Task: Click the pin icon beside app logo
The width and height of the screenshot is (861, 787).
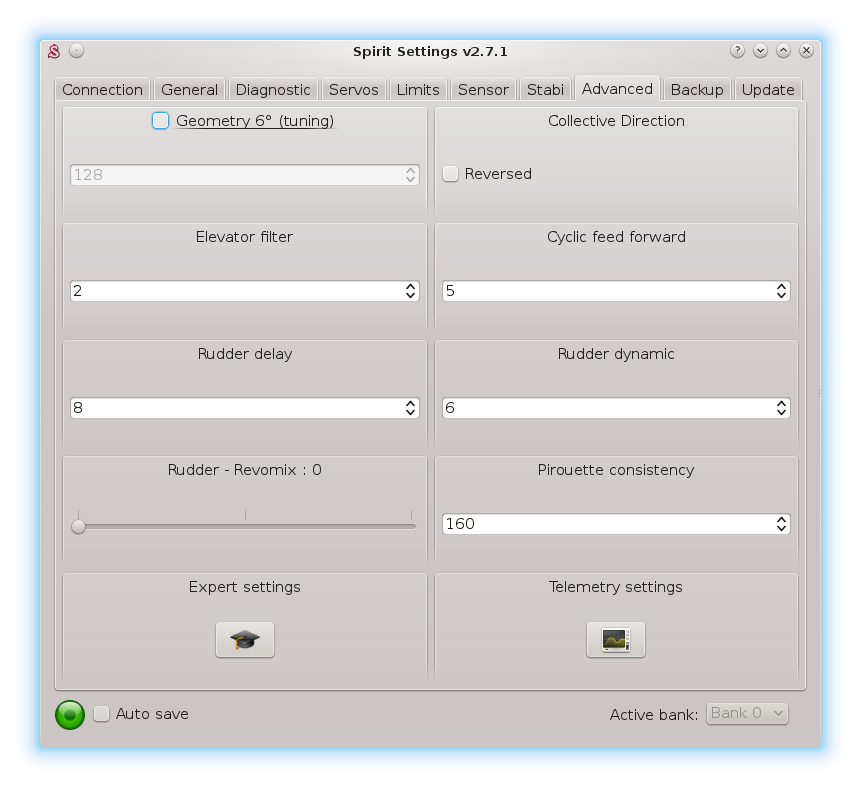Action: point(77,51)
